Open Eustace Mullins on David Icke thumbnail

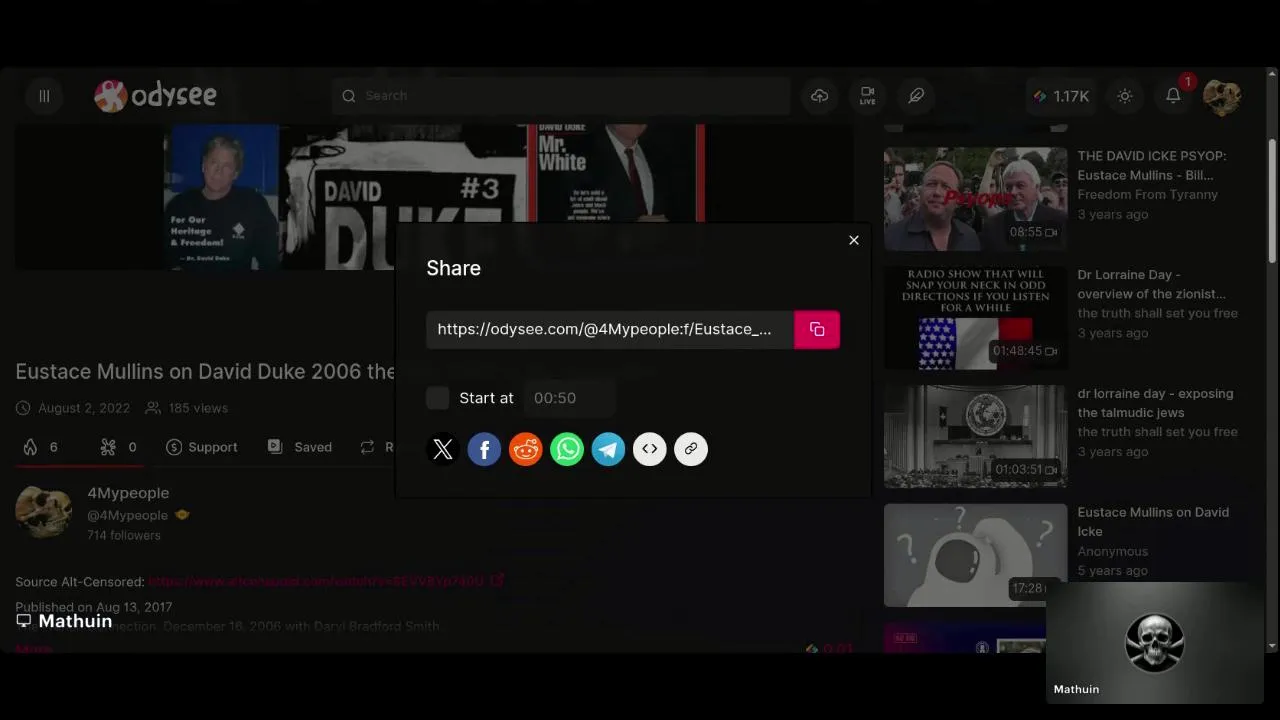[x=975, y=555]
